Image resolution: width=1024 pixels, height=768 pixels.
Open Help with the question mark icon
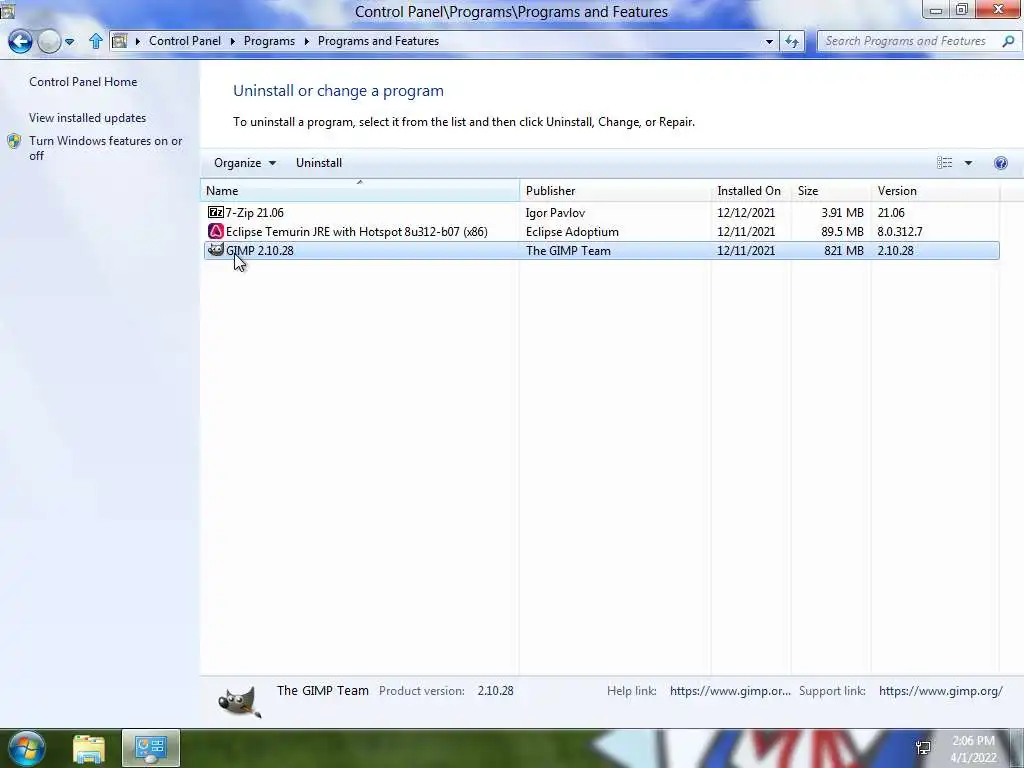(x=1000, y=163)
